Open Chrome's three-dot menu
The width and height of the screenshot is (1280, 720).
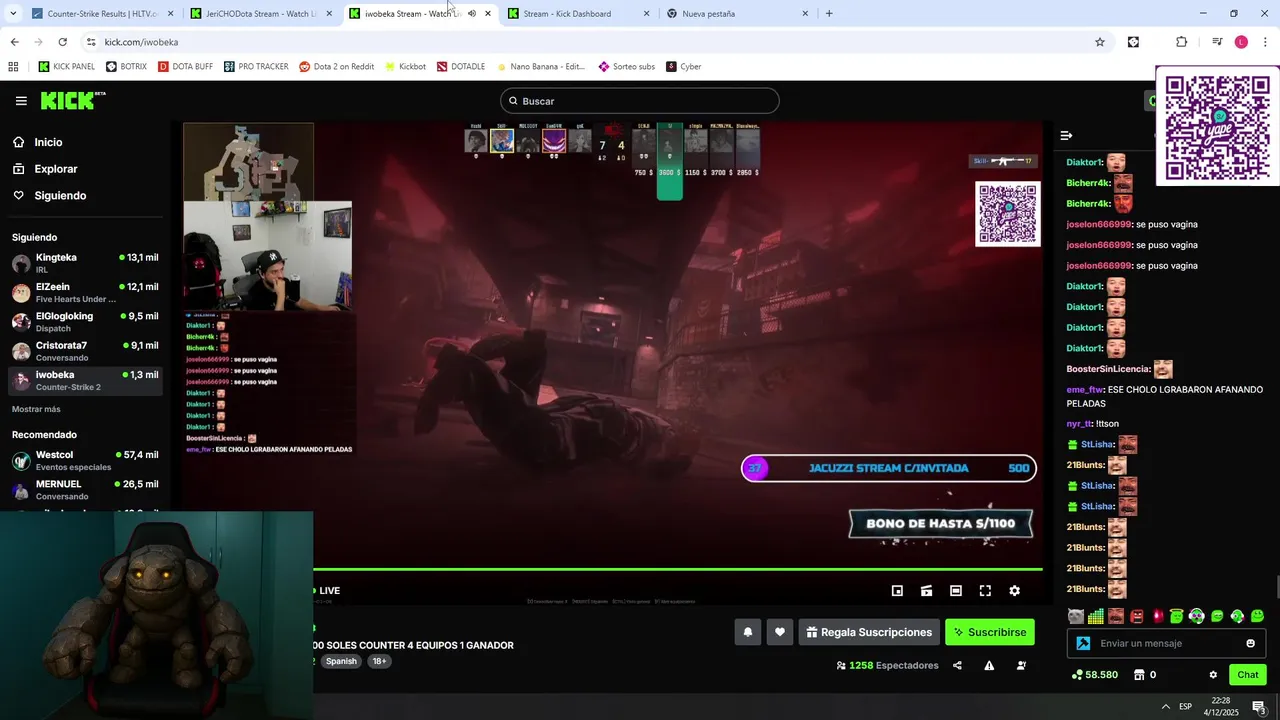coord(1265,42)
